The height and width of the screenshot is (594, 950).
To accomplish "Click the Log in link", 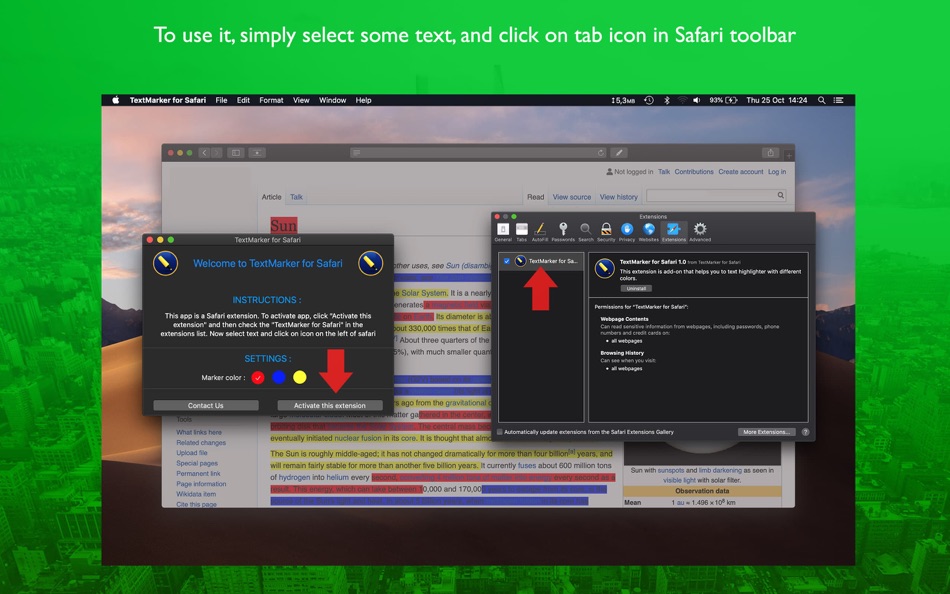I will click(777, 172).
